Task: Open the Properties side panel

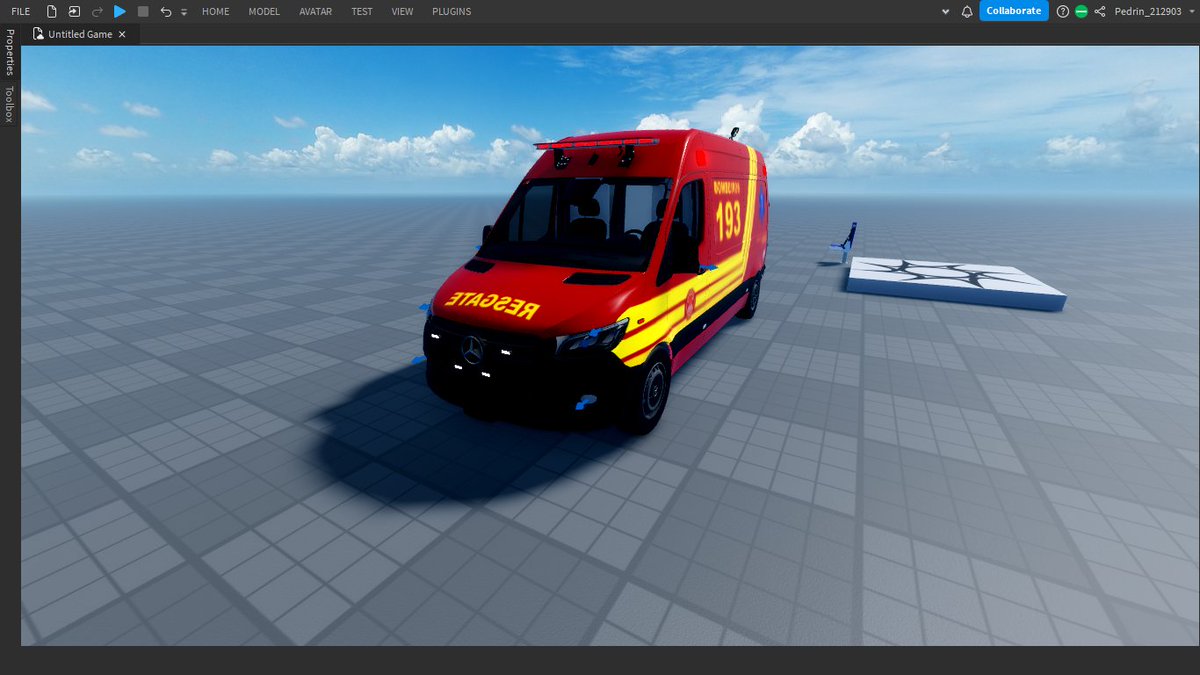Action: pos(10,53)
